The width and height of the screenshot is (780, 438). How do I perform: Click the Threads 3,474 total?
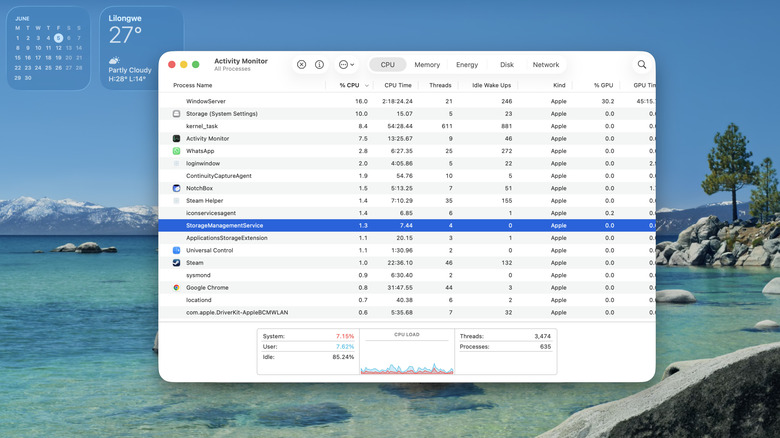pyautogui.click(x=505, y=336)
